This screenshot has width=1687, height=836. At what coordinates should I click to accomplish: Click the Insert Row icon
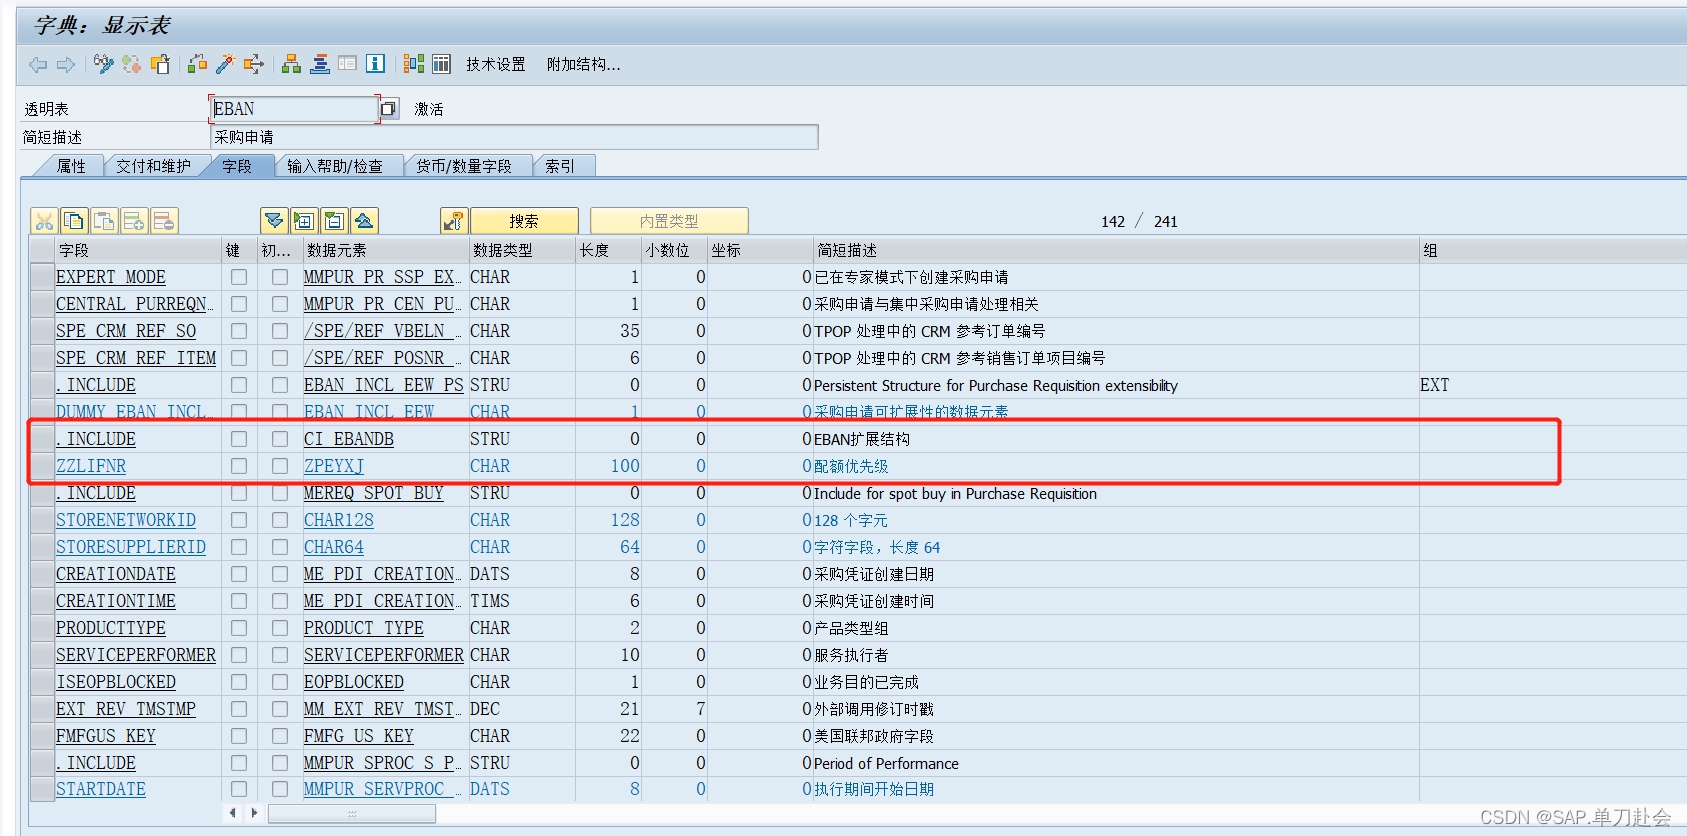coord(134,221)
